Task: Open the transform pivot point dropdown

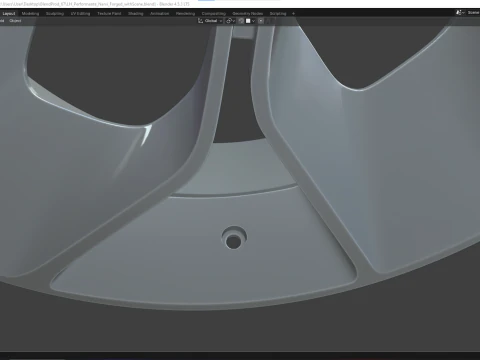Action: click(x=230, y=21)
